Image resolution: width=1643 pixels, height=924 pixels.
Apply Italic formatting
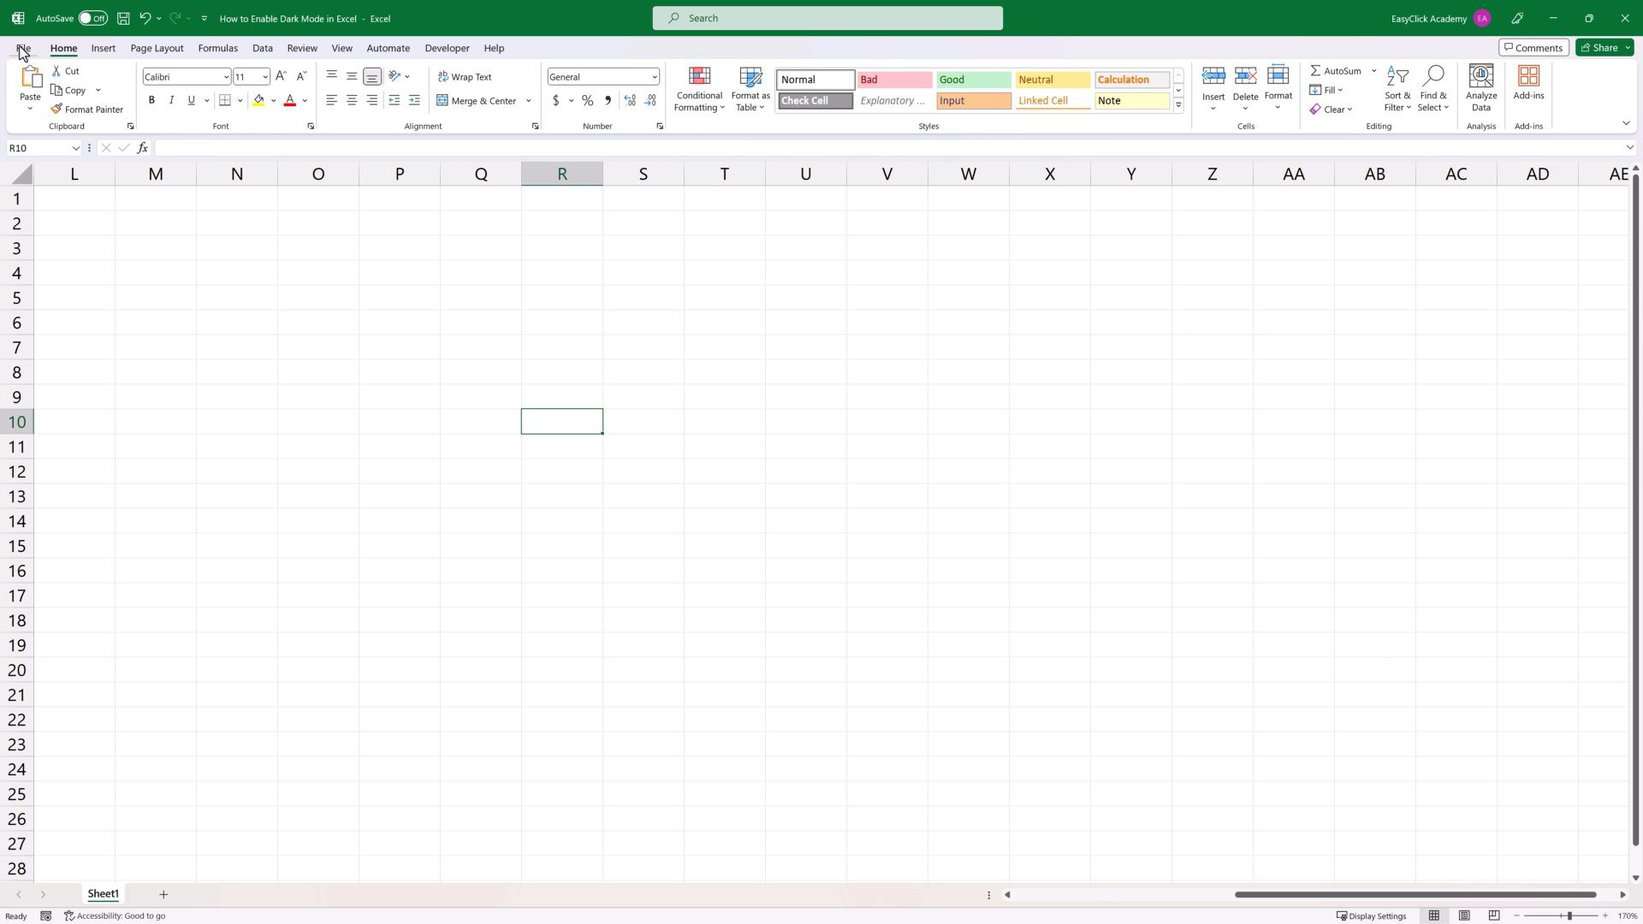(x=171, y=100)
